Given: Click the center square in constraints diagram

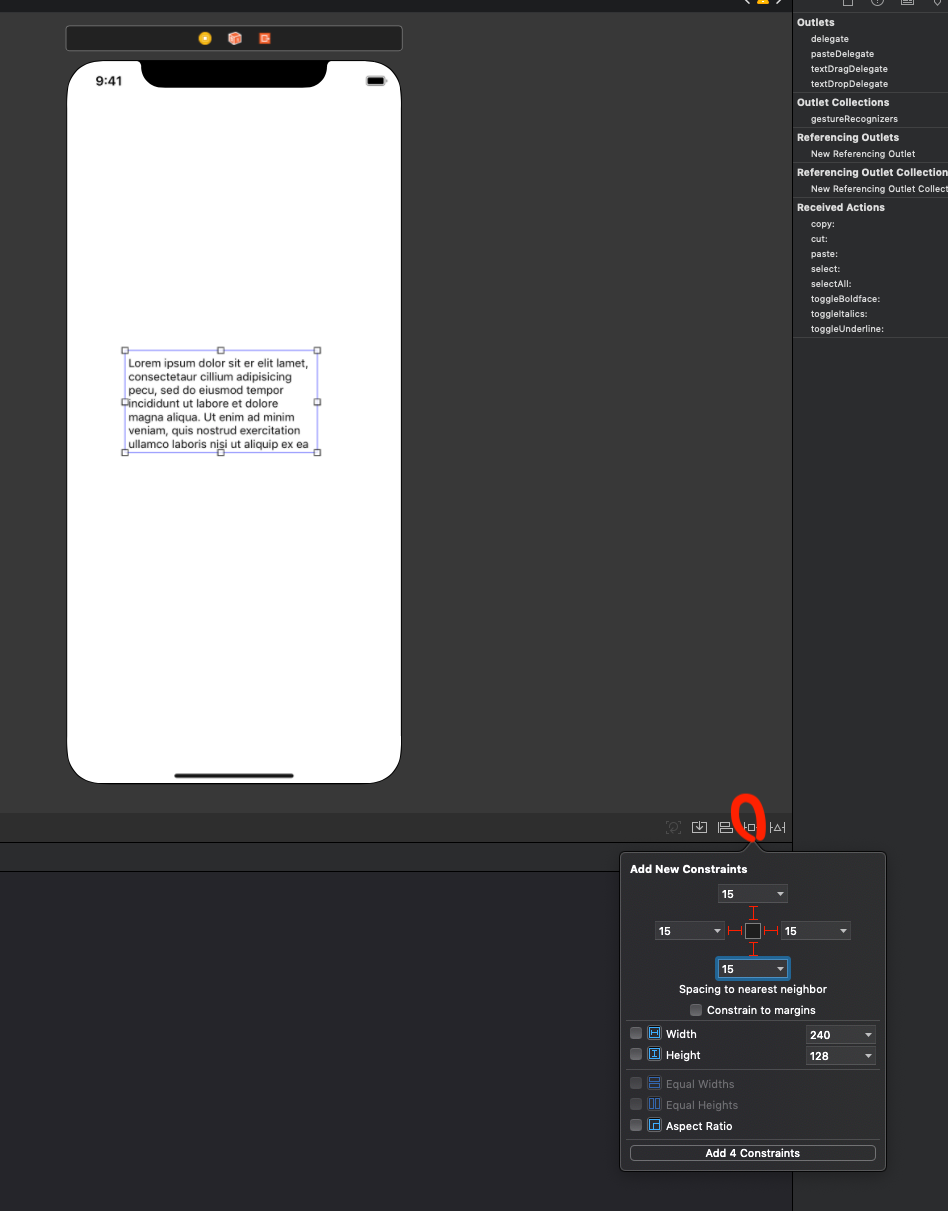Looking at the screenshot, I should tap(753, 931).
